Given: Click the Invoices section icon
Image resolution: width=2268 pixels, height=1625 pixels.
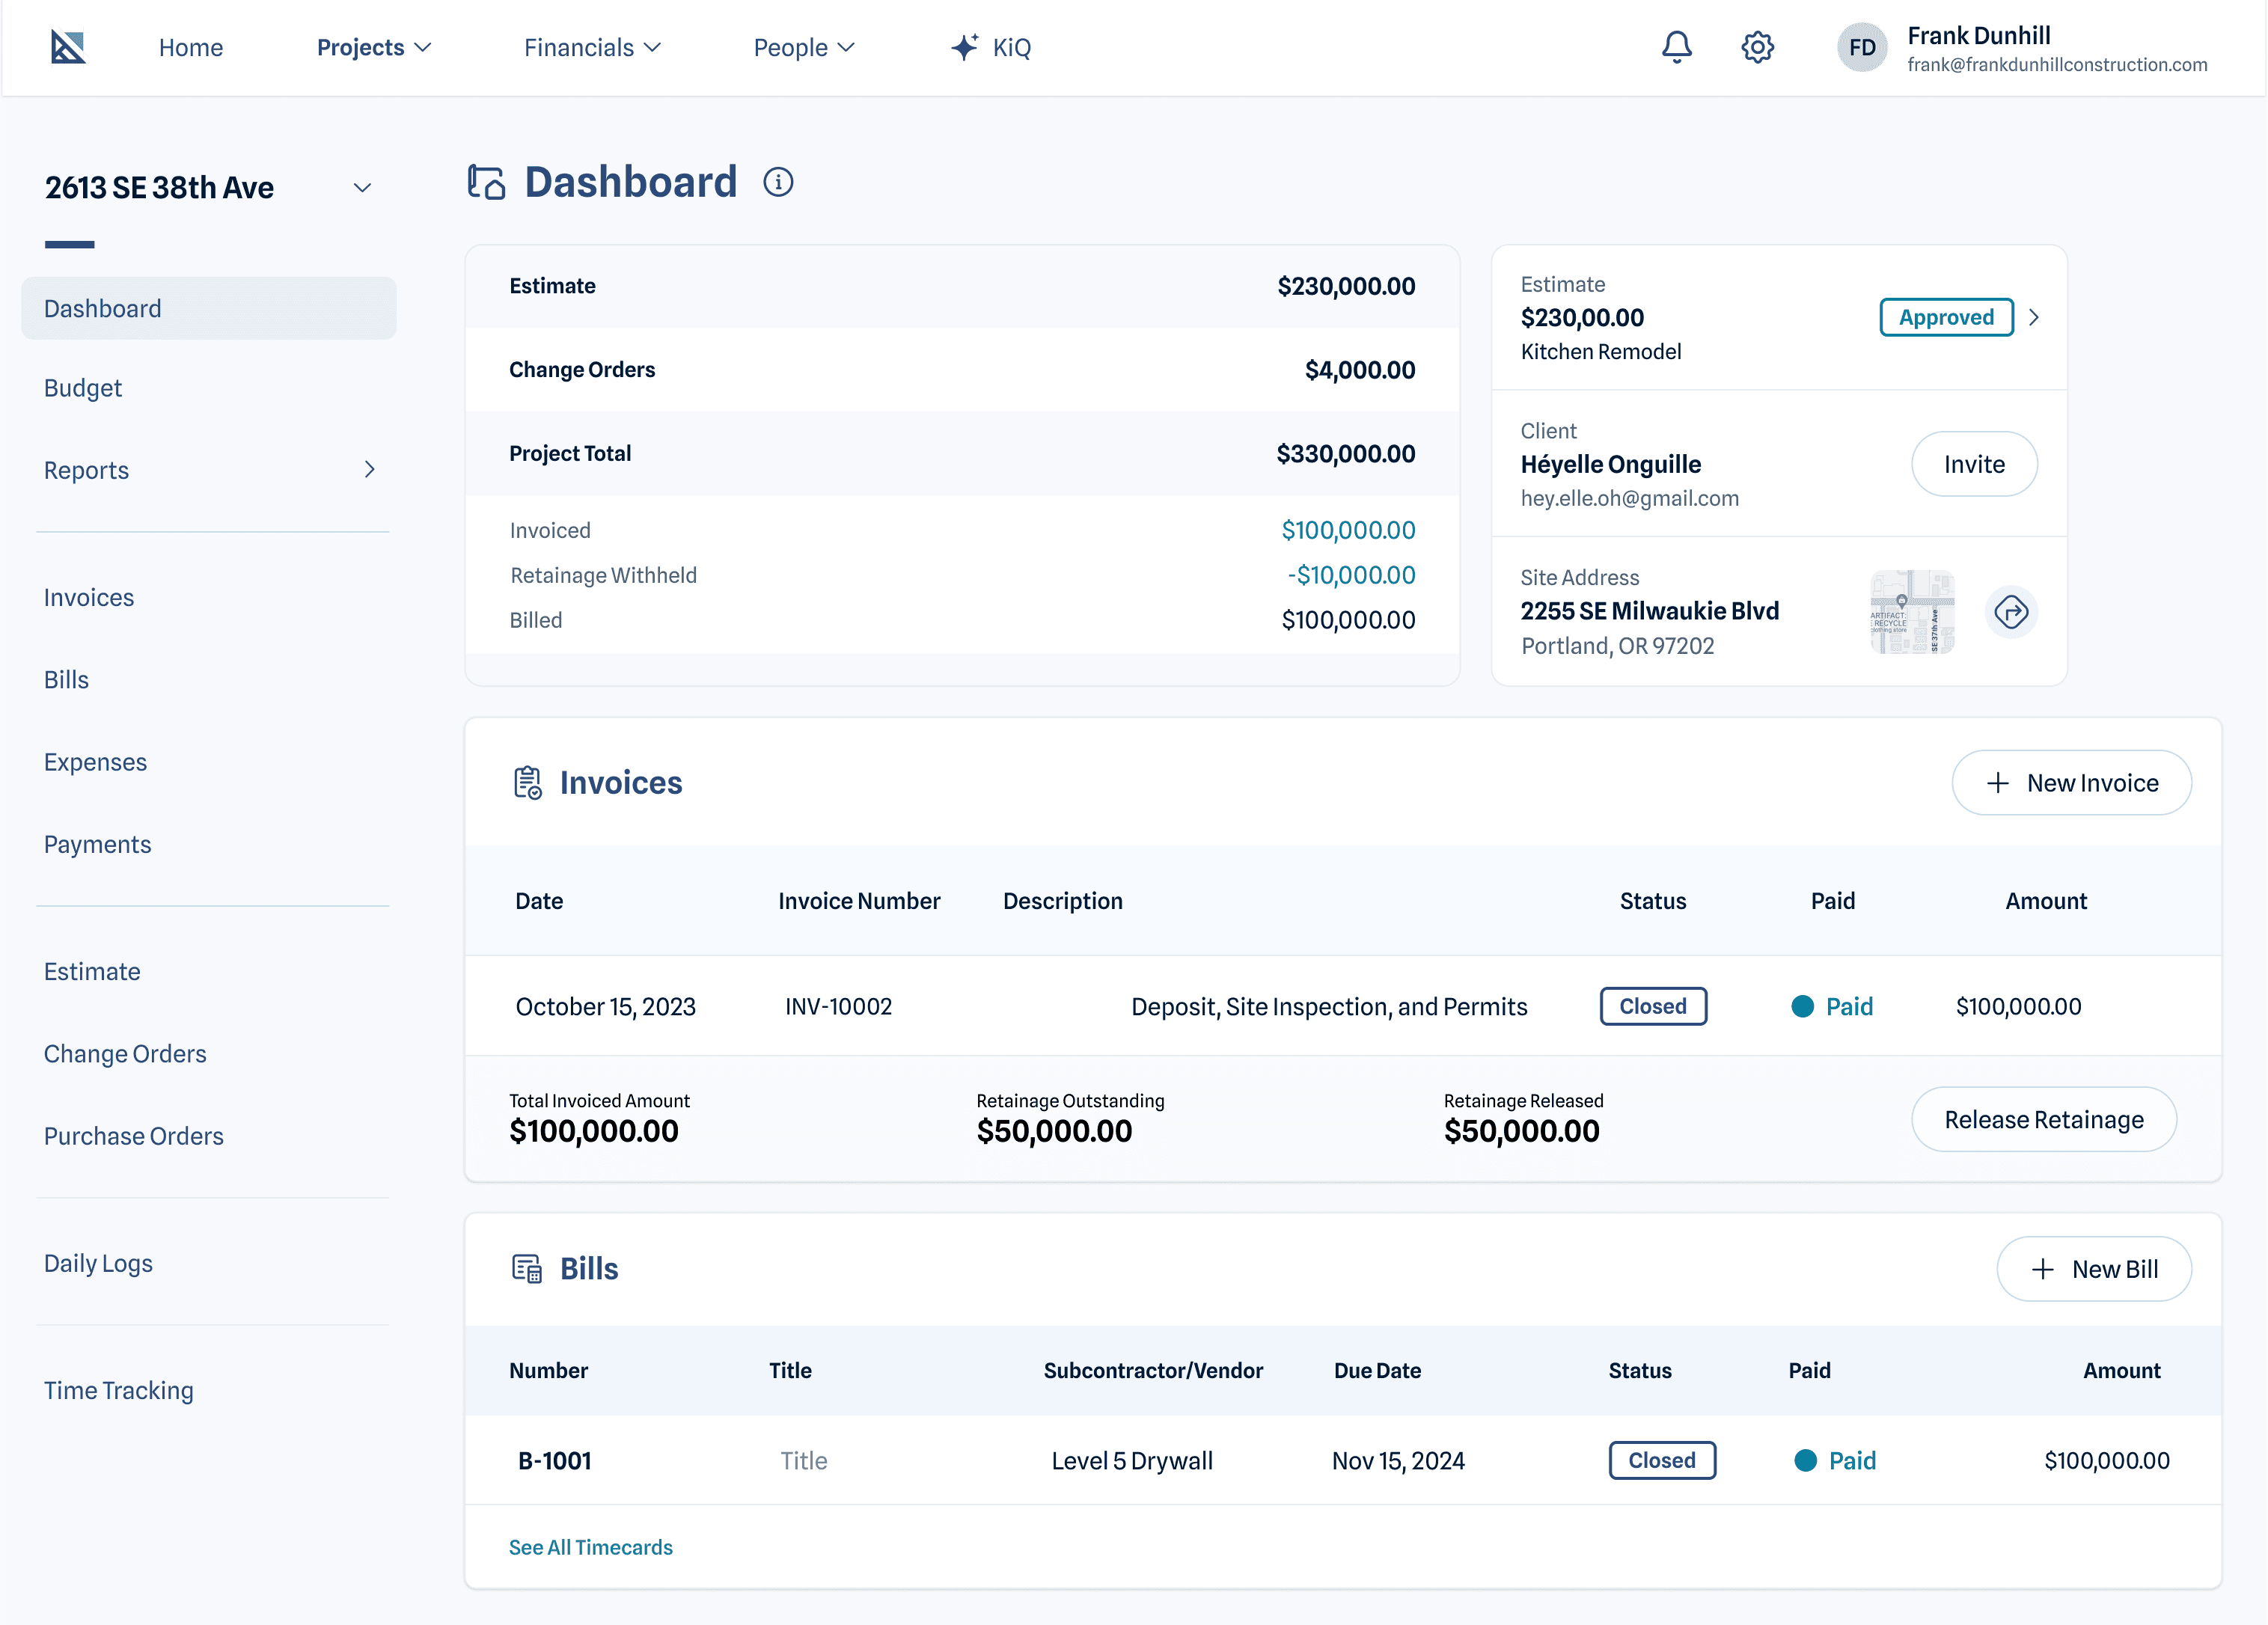Looking at the screenshot, I should click(x=527, y=783).
